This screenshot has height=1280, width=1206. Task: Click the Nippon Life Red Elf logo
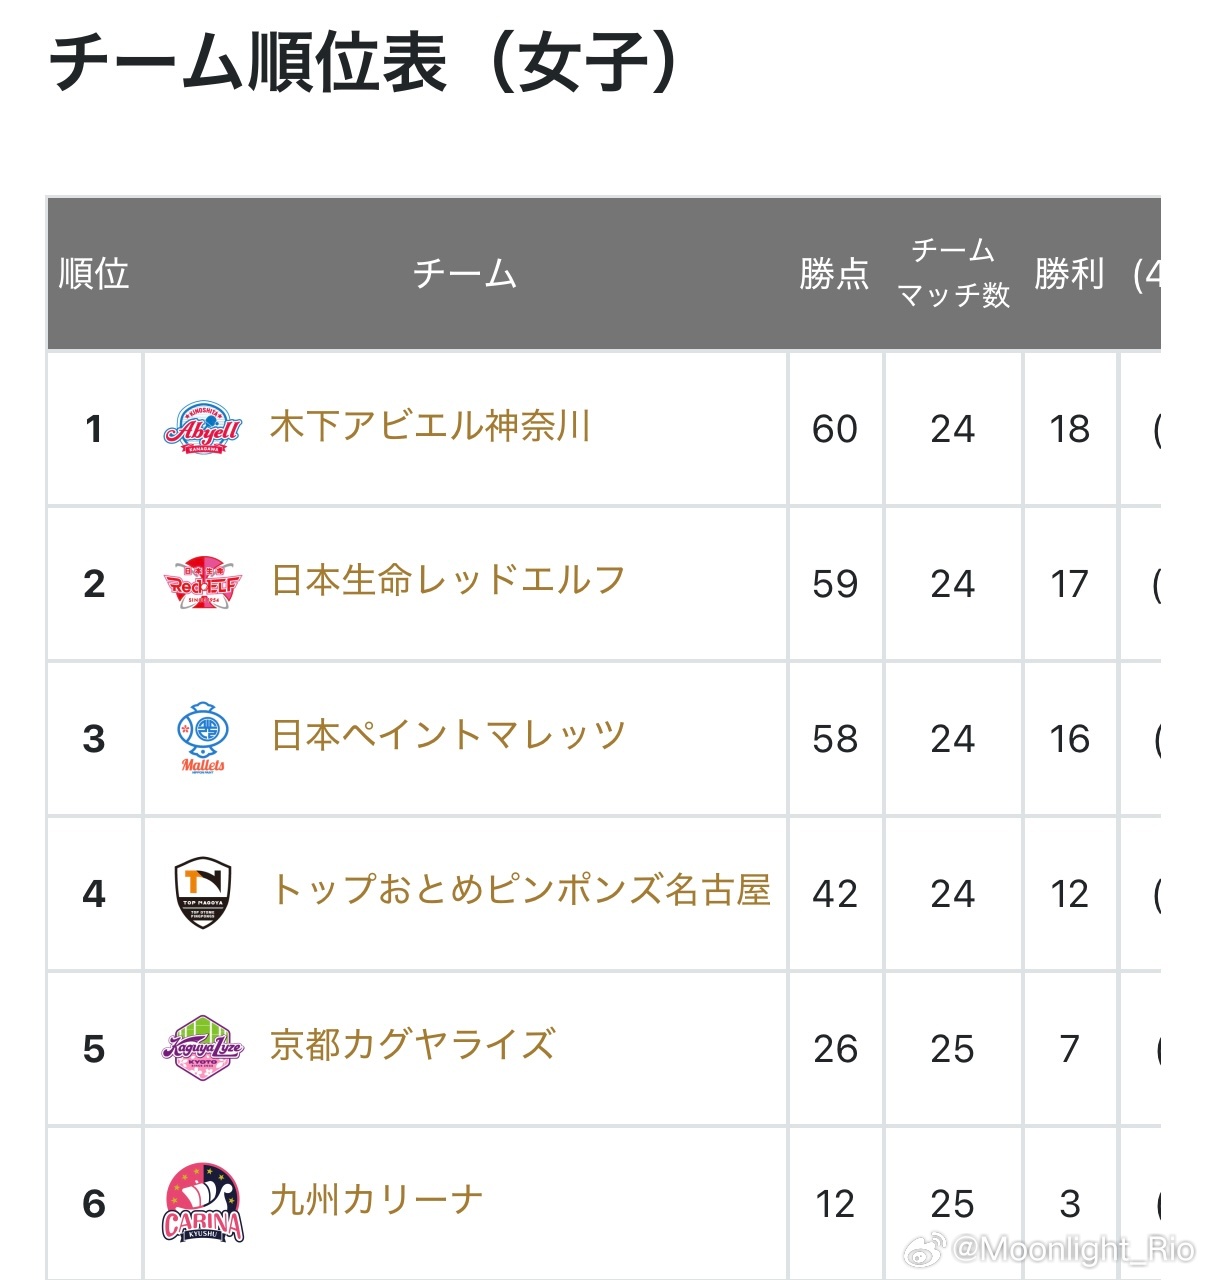tap(203, 584)
